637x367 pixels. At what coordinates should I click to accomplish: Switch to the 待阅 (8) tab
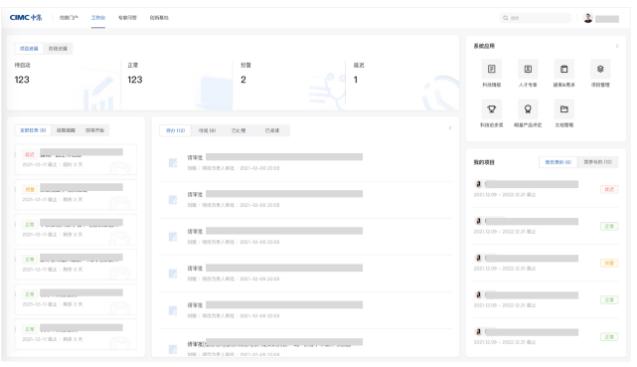[x=207, y=130]
